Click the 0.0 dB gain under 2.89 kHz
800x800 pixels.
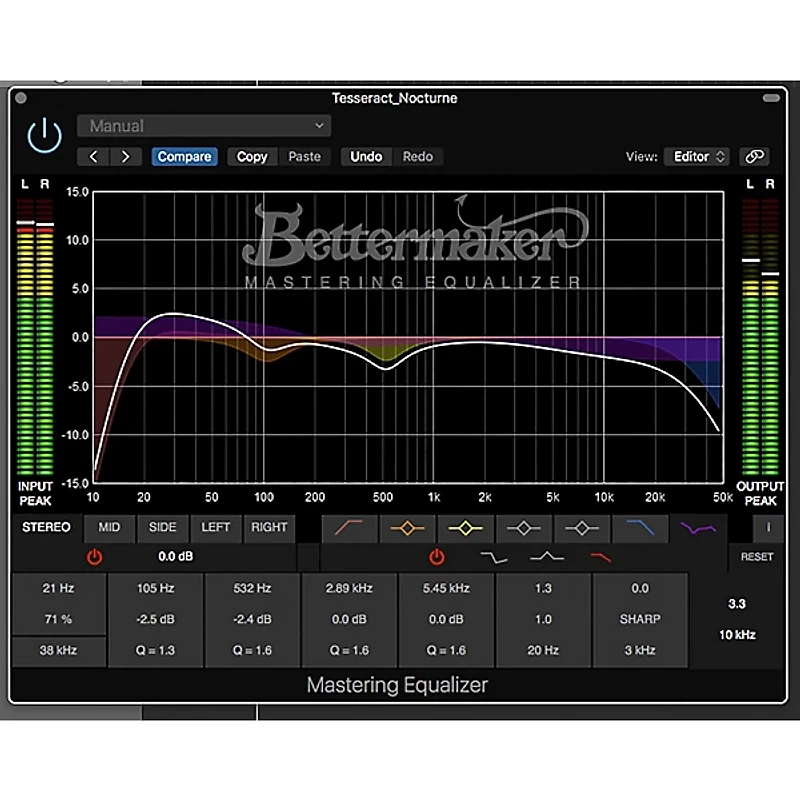349,619
